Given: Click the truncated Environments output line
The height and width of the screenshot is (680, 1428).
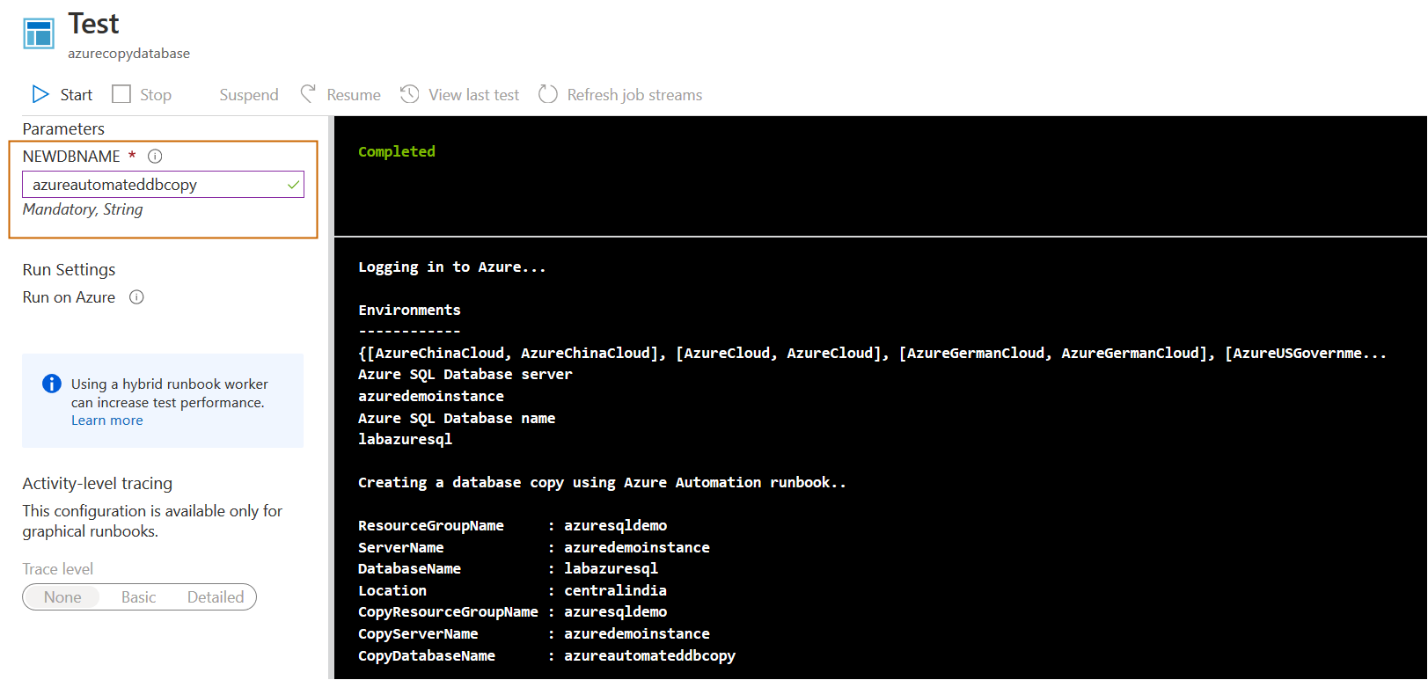Looking at the screenshot, I should click(x=872, y=353).
